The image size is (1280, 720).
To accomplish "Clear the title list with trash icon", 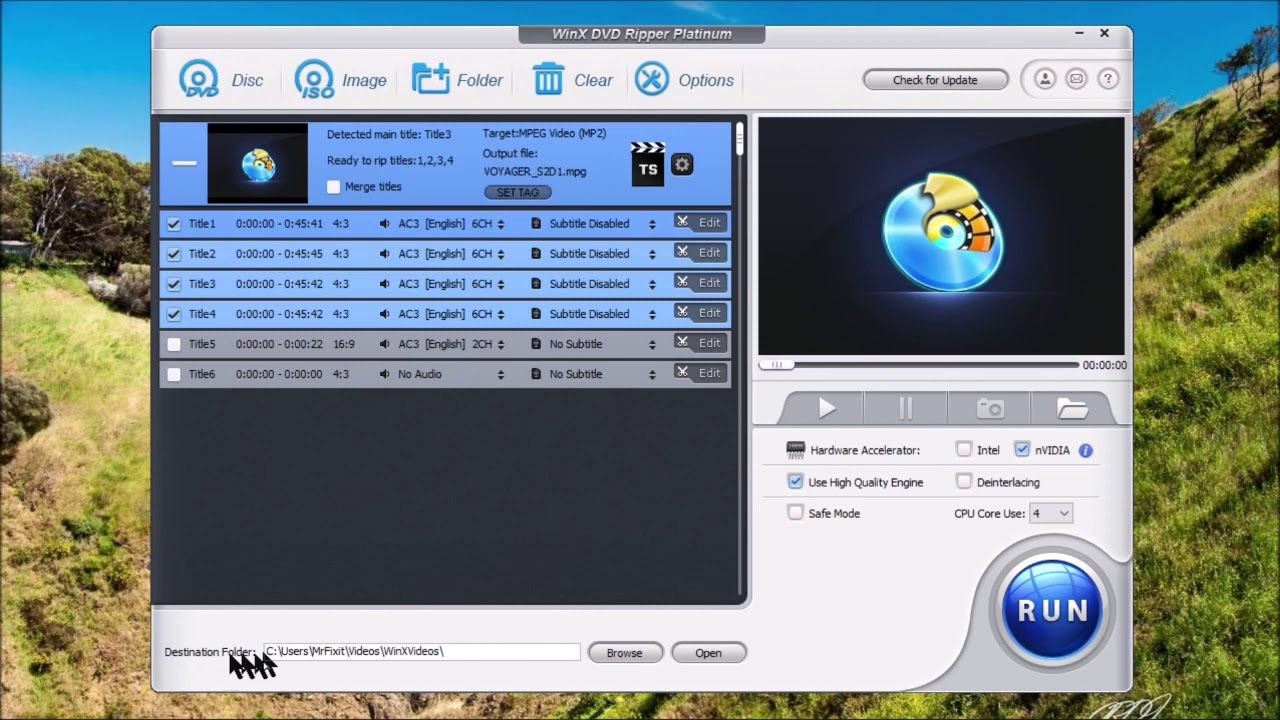I will coord(572,80).
